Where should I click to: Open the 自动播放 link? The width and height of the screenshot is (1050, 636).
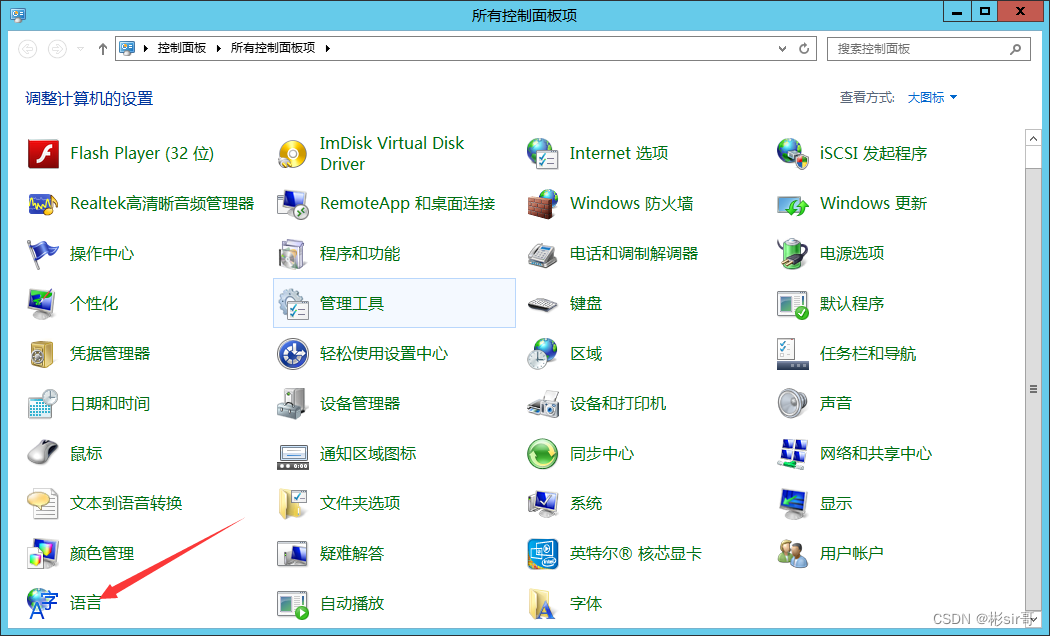pos(352,603)
